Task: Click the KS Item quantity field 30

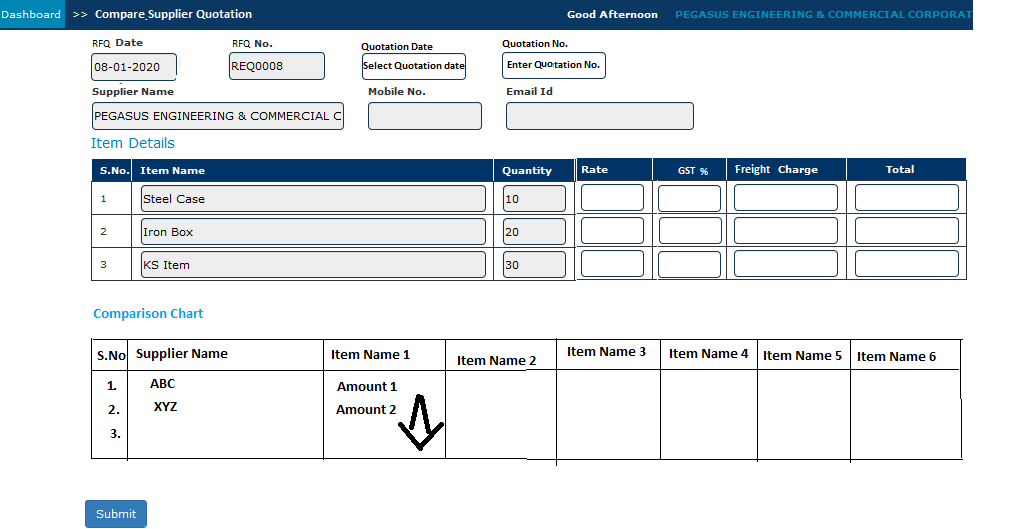Action: (534, 265)
